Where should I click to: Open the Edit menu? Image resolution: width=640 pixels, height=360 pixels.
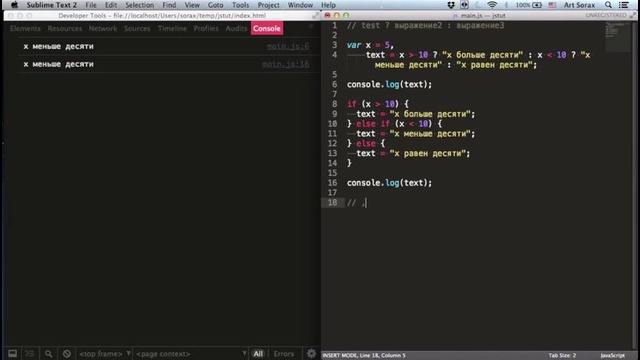[111, 5]
